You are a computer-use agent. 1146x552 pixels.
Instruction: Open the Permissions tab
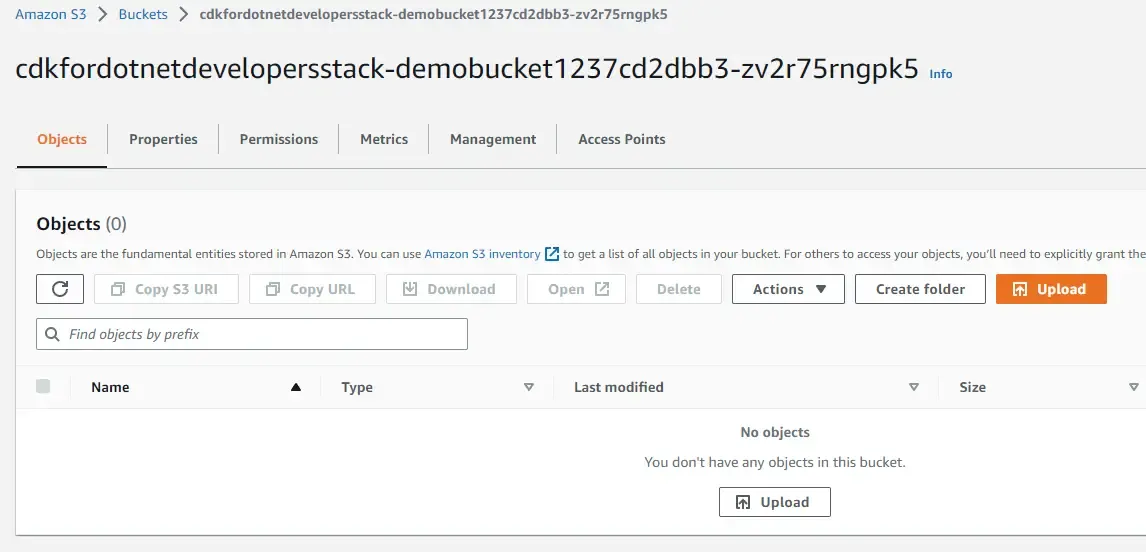coord(278,139)
